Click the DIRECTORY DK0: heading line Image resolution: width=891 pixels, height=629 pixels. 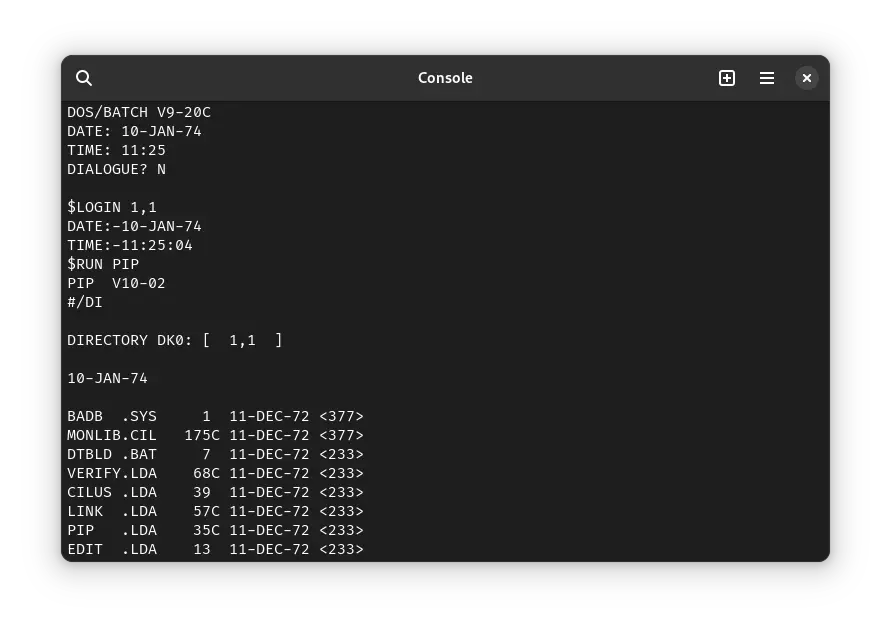[175, 340]
